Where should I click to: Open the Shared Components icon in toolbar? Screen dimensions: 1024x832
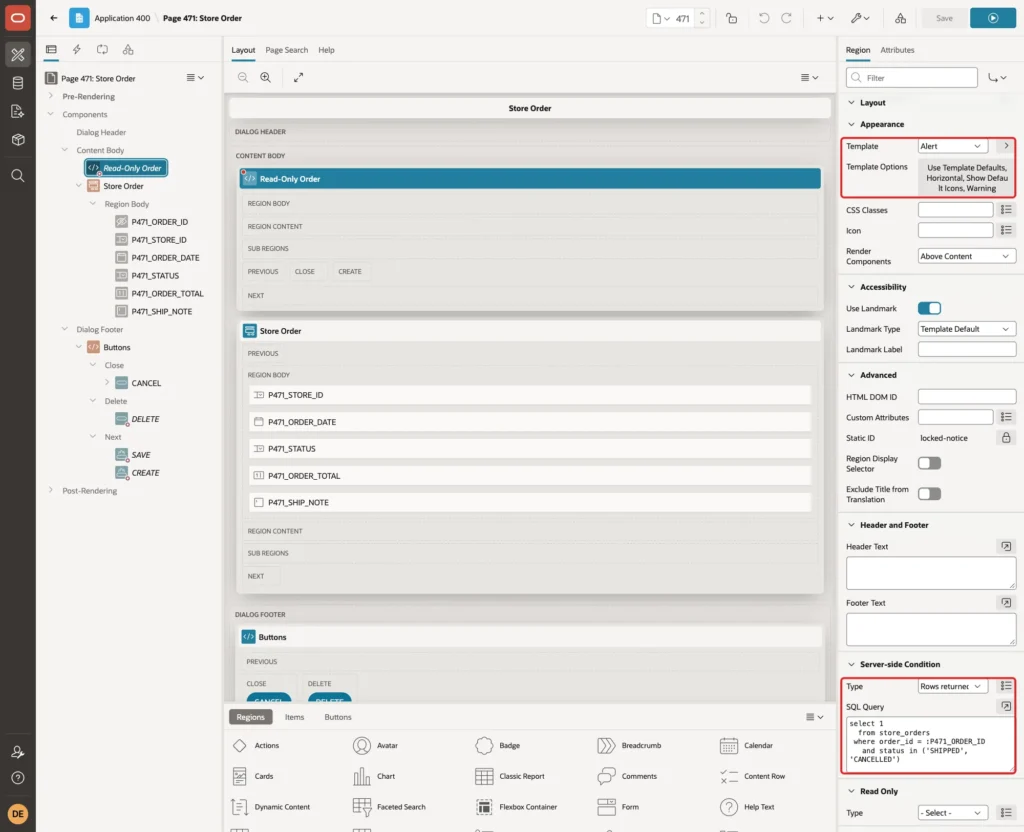pyautogui.click(x=901, y=18)
